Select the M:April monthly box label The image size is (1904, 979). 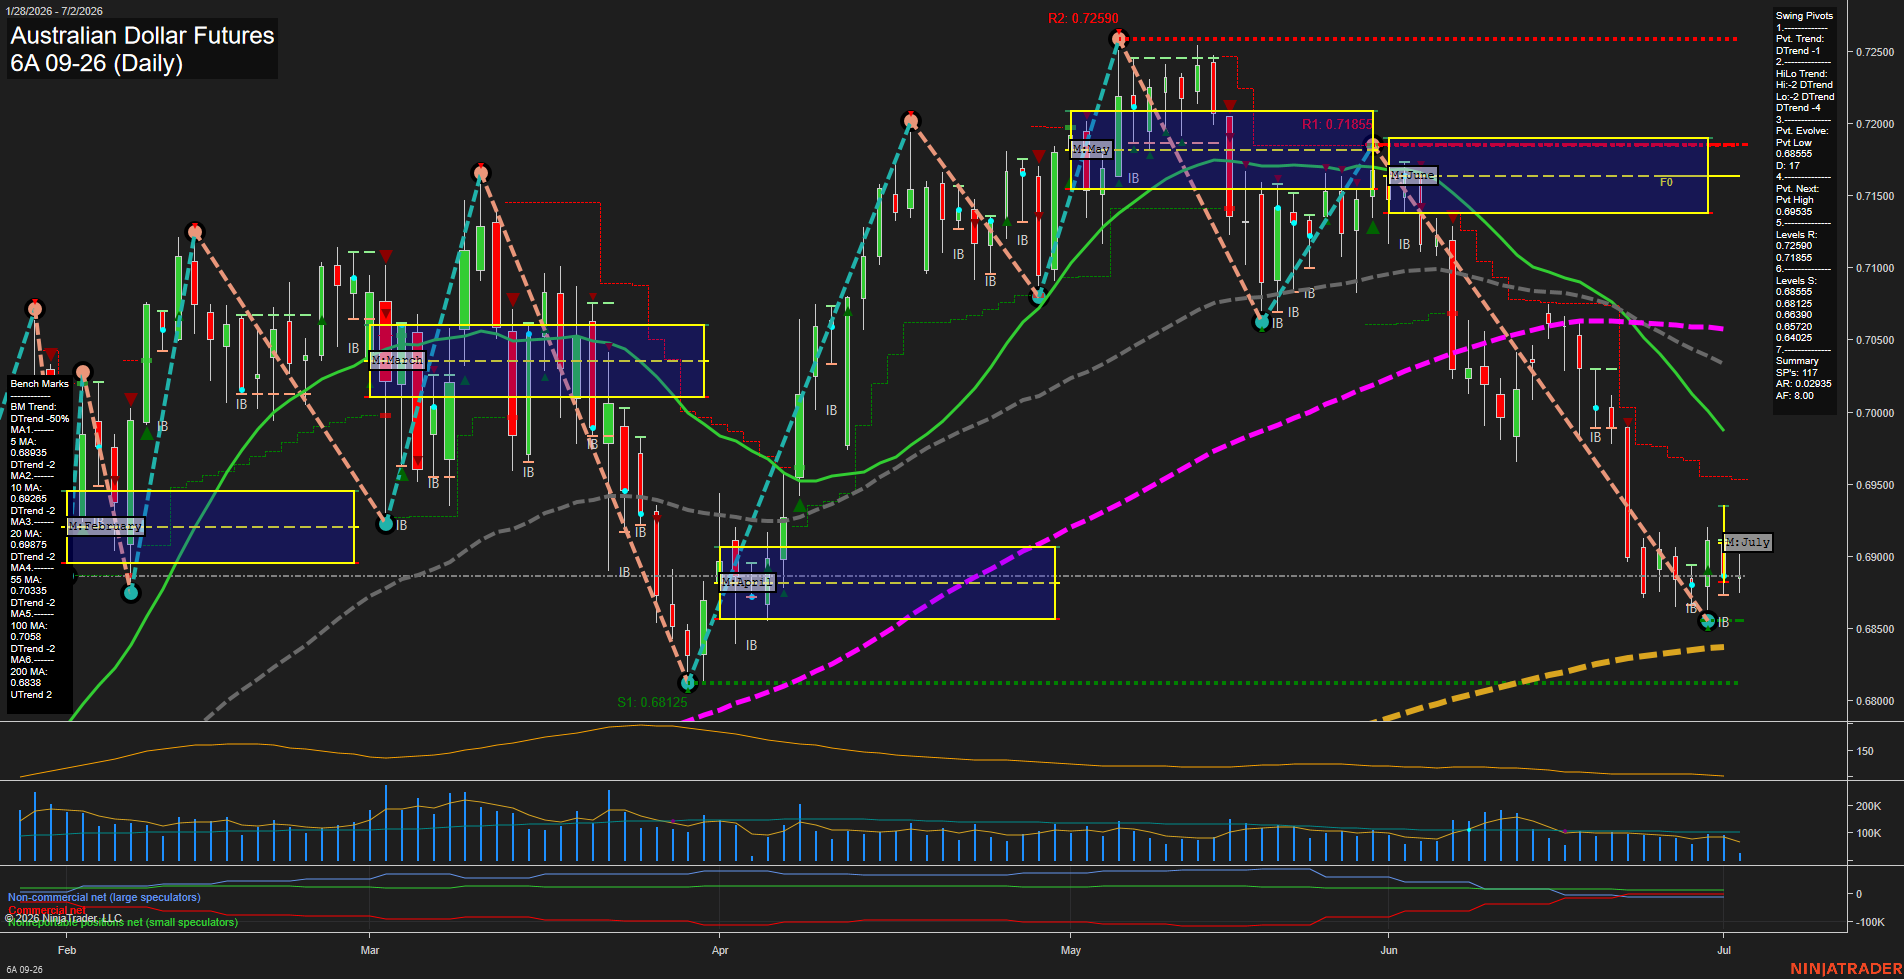[746, 582]
